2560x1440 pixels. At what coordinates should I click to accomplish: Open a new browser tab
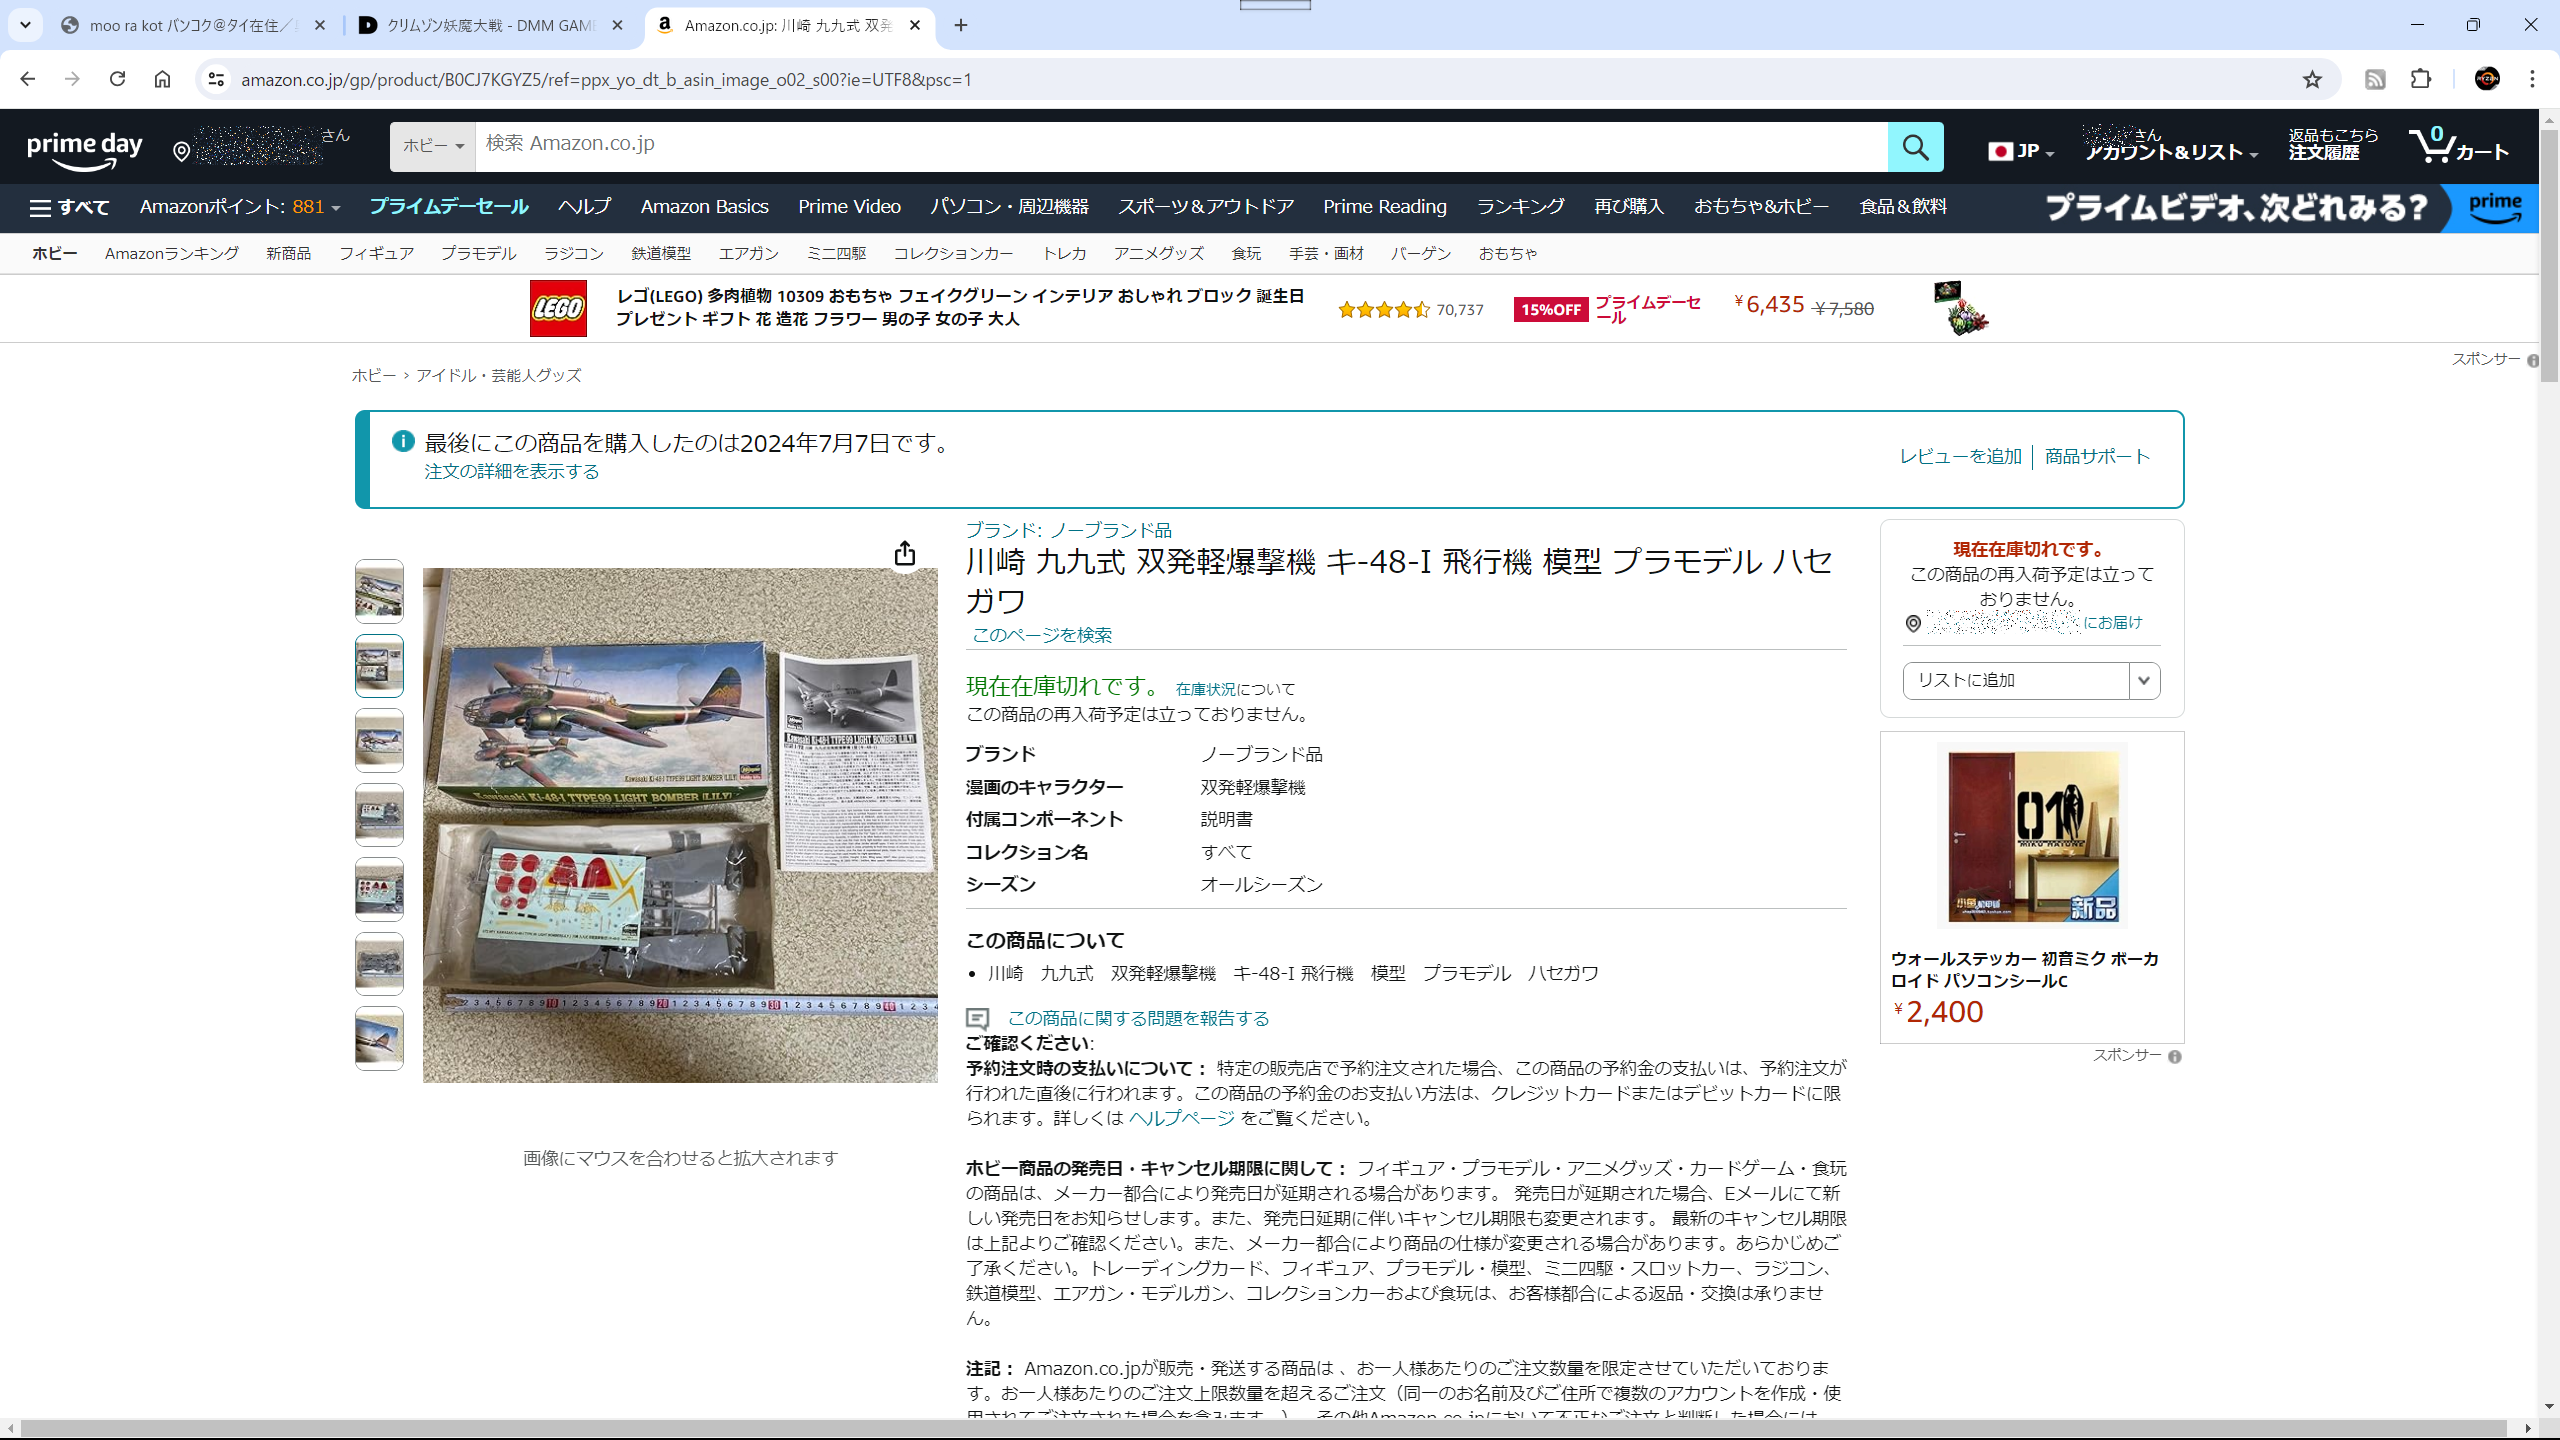961,25
